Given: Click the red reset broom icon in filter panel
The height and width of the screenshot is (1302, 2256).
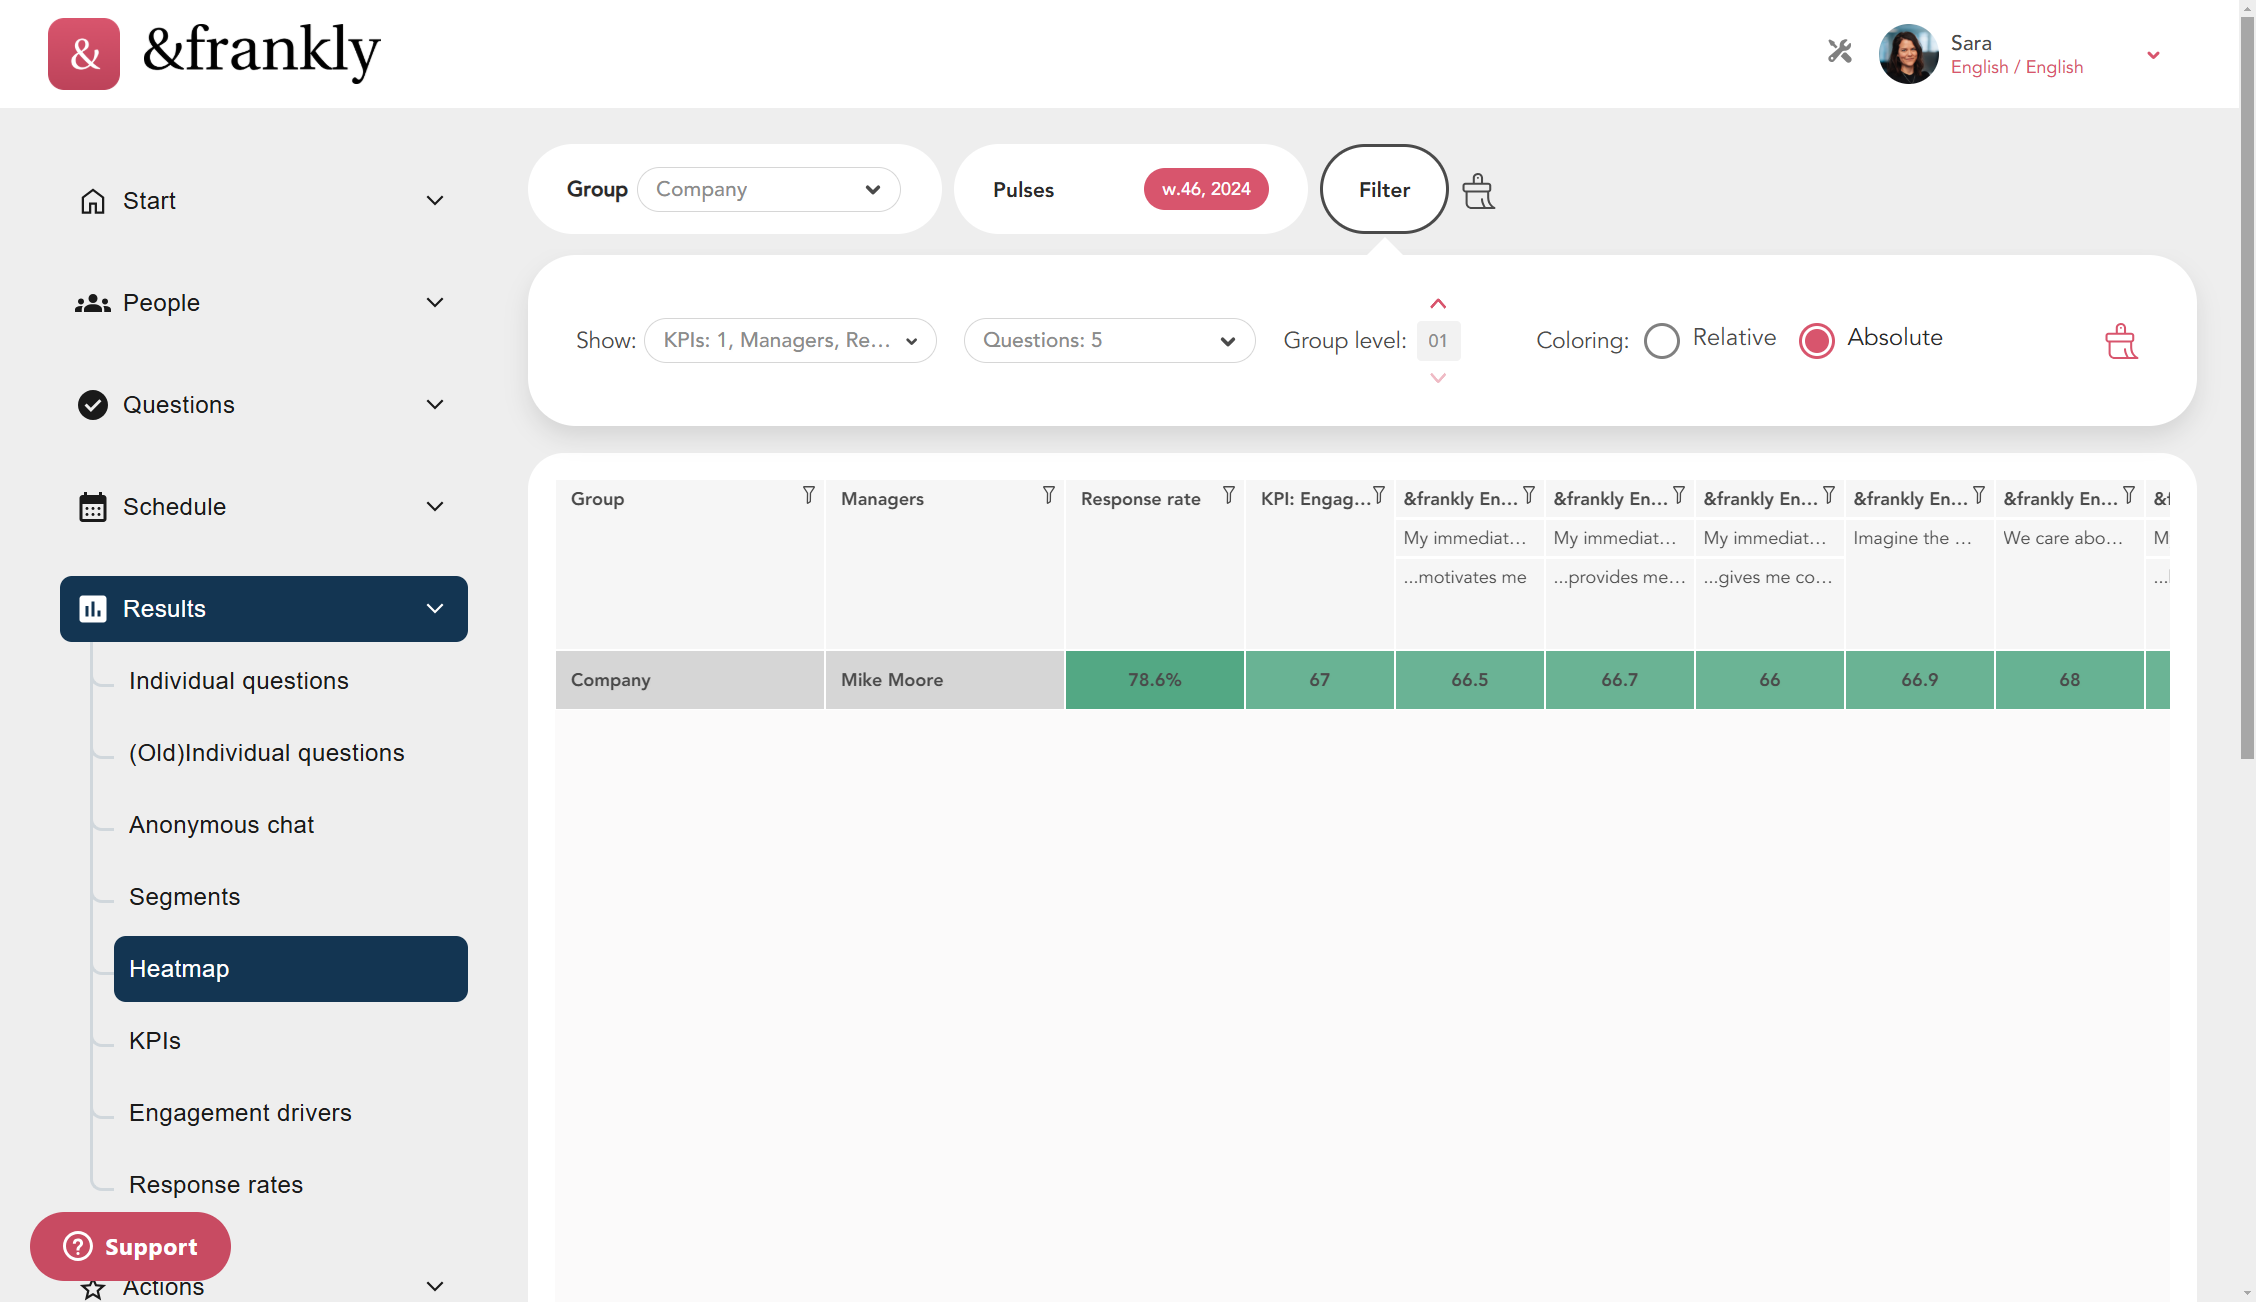Looking at the screenshot, I should [x=2121, y=341].
